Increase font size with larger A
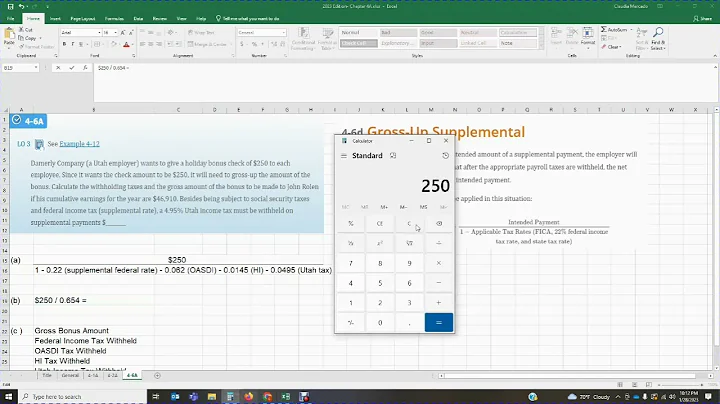The image size is (720, 404). 123,33
